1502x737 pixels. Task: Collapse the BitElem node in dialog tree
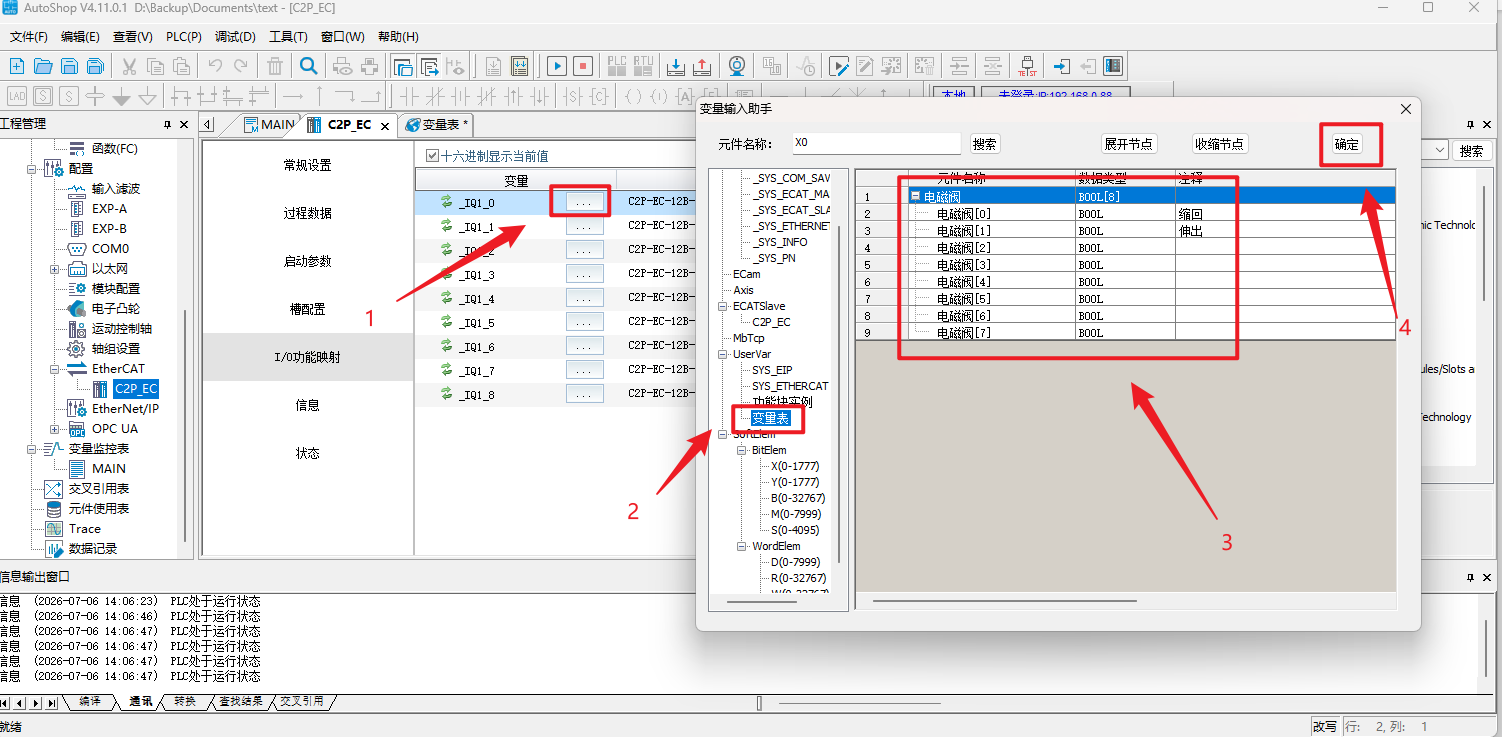741,450
